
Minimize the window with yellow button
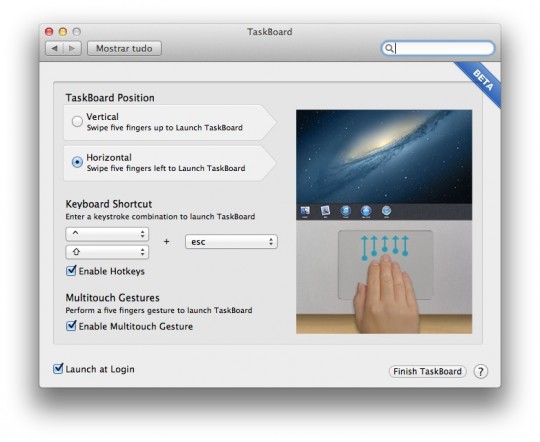(x=63, y=32)
